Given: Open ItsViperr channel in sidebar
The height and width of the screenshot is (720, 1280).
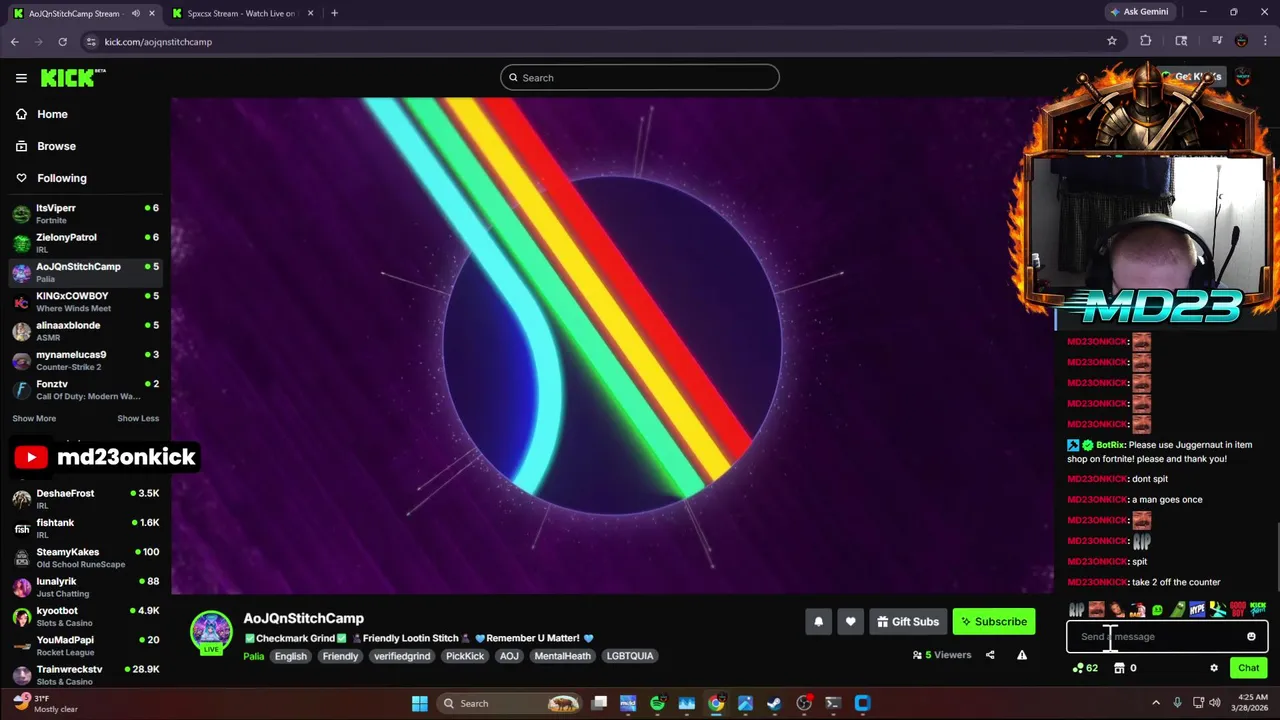Looking at the screenshot, I should 85,213.
